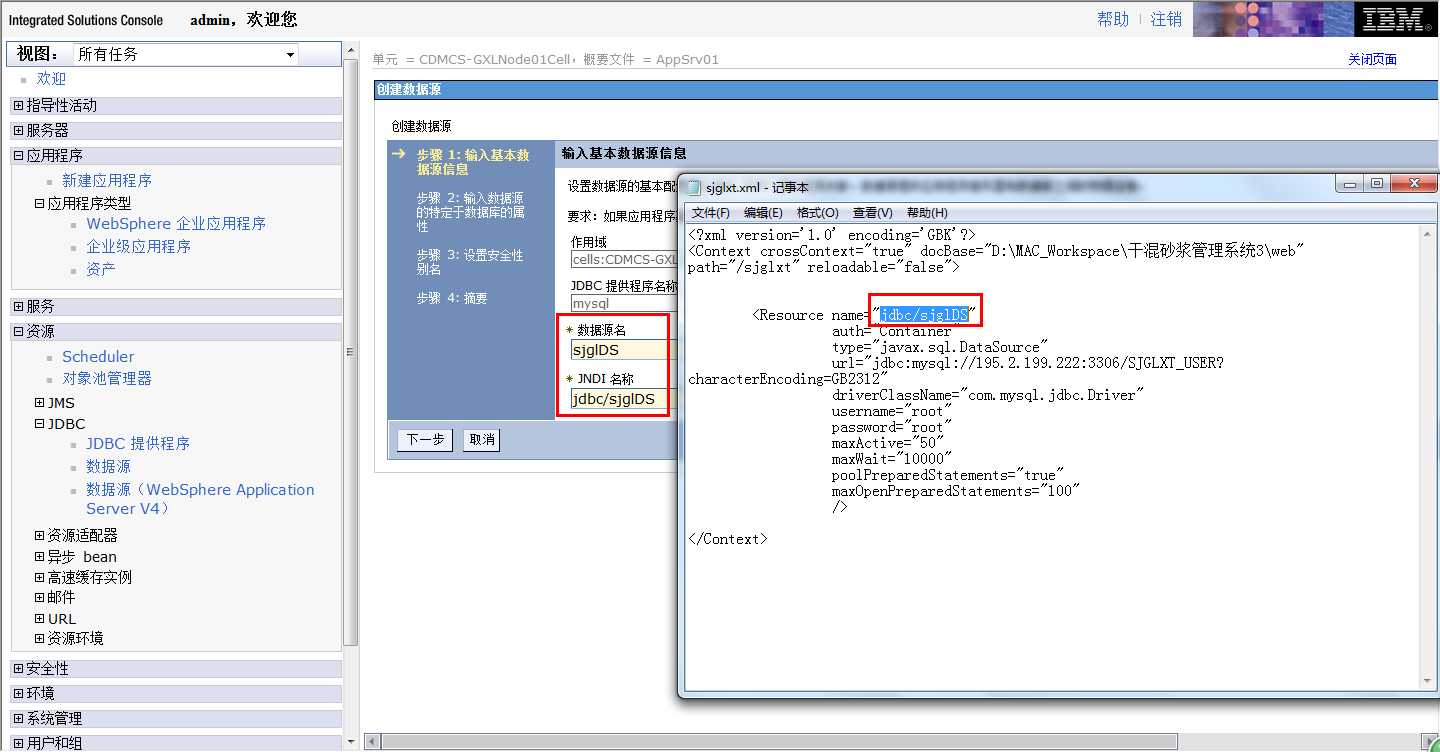Click the 欢迎 link in sidebar
The width and height of the screenshot is (1440, 752).
pos(51,79)
